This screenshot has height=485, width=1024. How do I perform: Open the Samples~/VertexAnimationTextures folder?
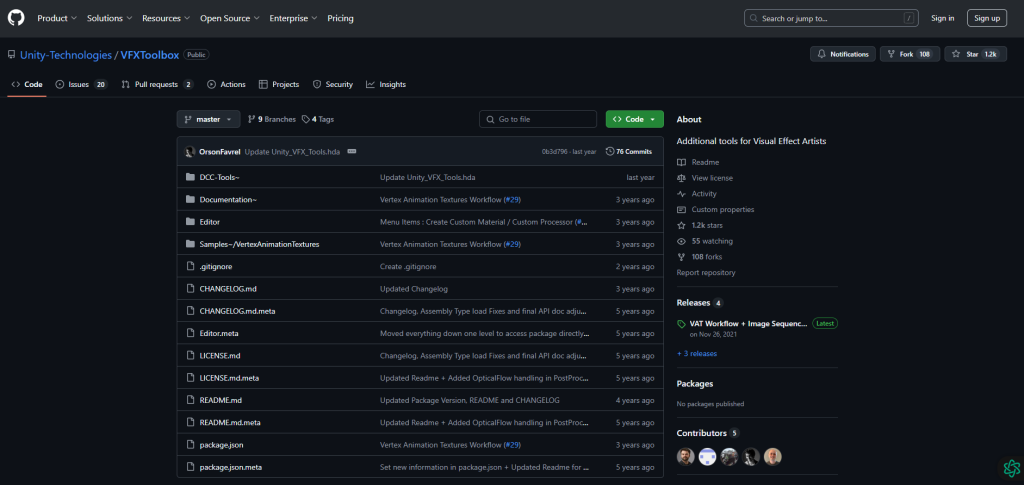click(259, 244)
